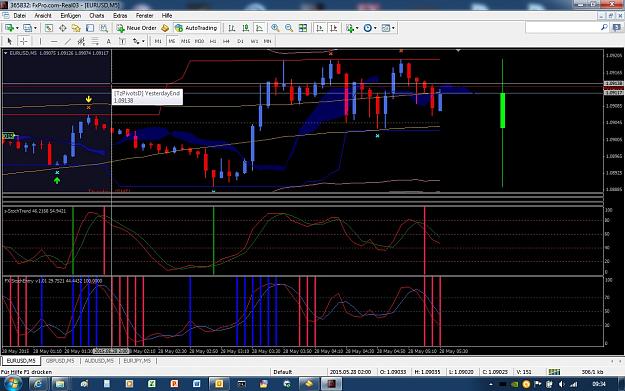Viewport: 625px width, 391px height.
Task: Select the trendline tool
Action: pyautogui.click(x=68, y=41)
